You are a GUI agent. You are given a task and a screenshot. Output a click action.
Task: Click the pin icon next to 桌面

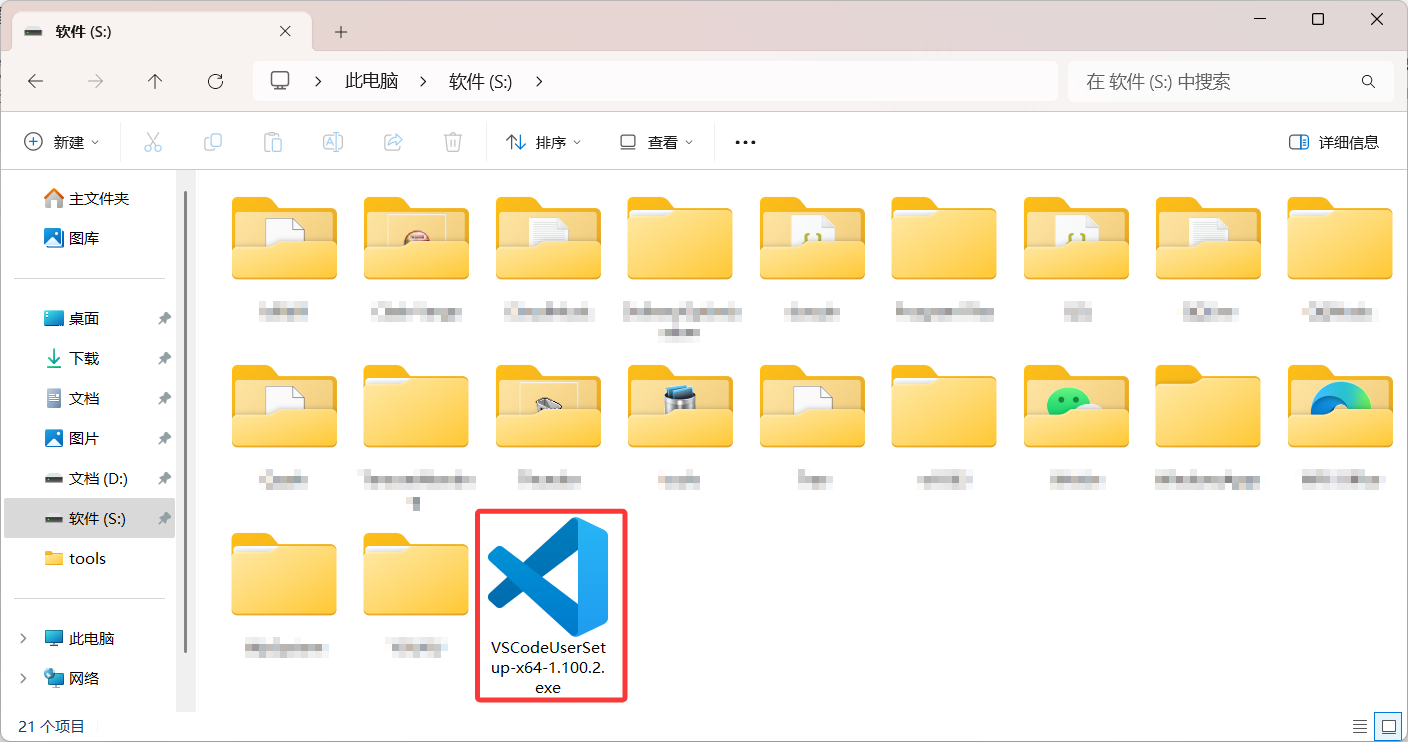(x=164, y=318)
